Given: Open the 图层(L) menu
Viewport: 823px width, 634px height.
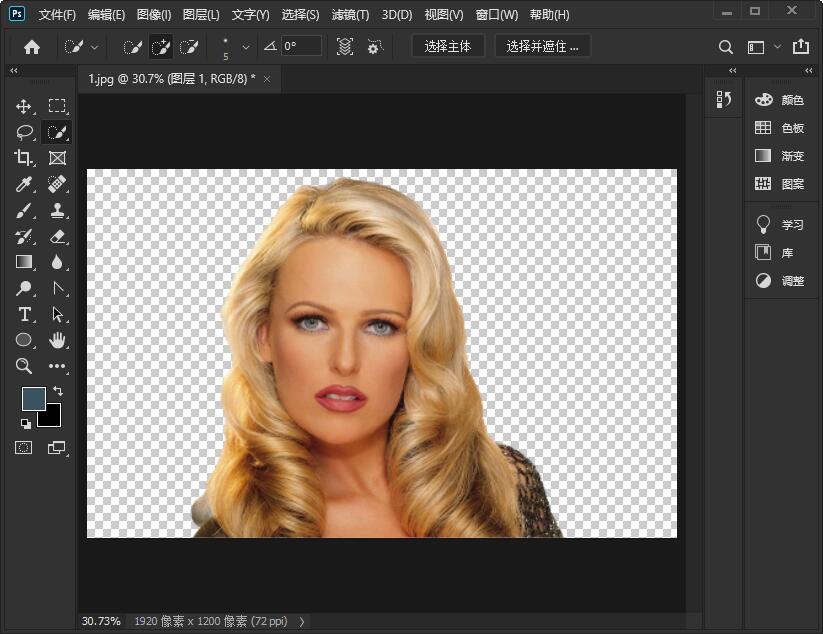Looking at the screenshot, I should pos(201,15).
